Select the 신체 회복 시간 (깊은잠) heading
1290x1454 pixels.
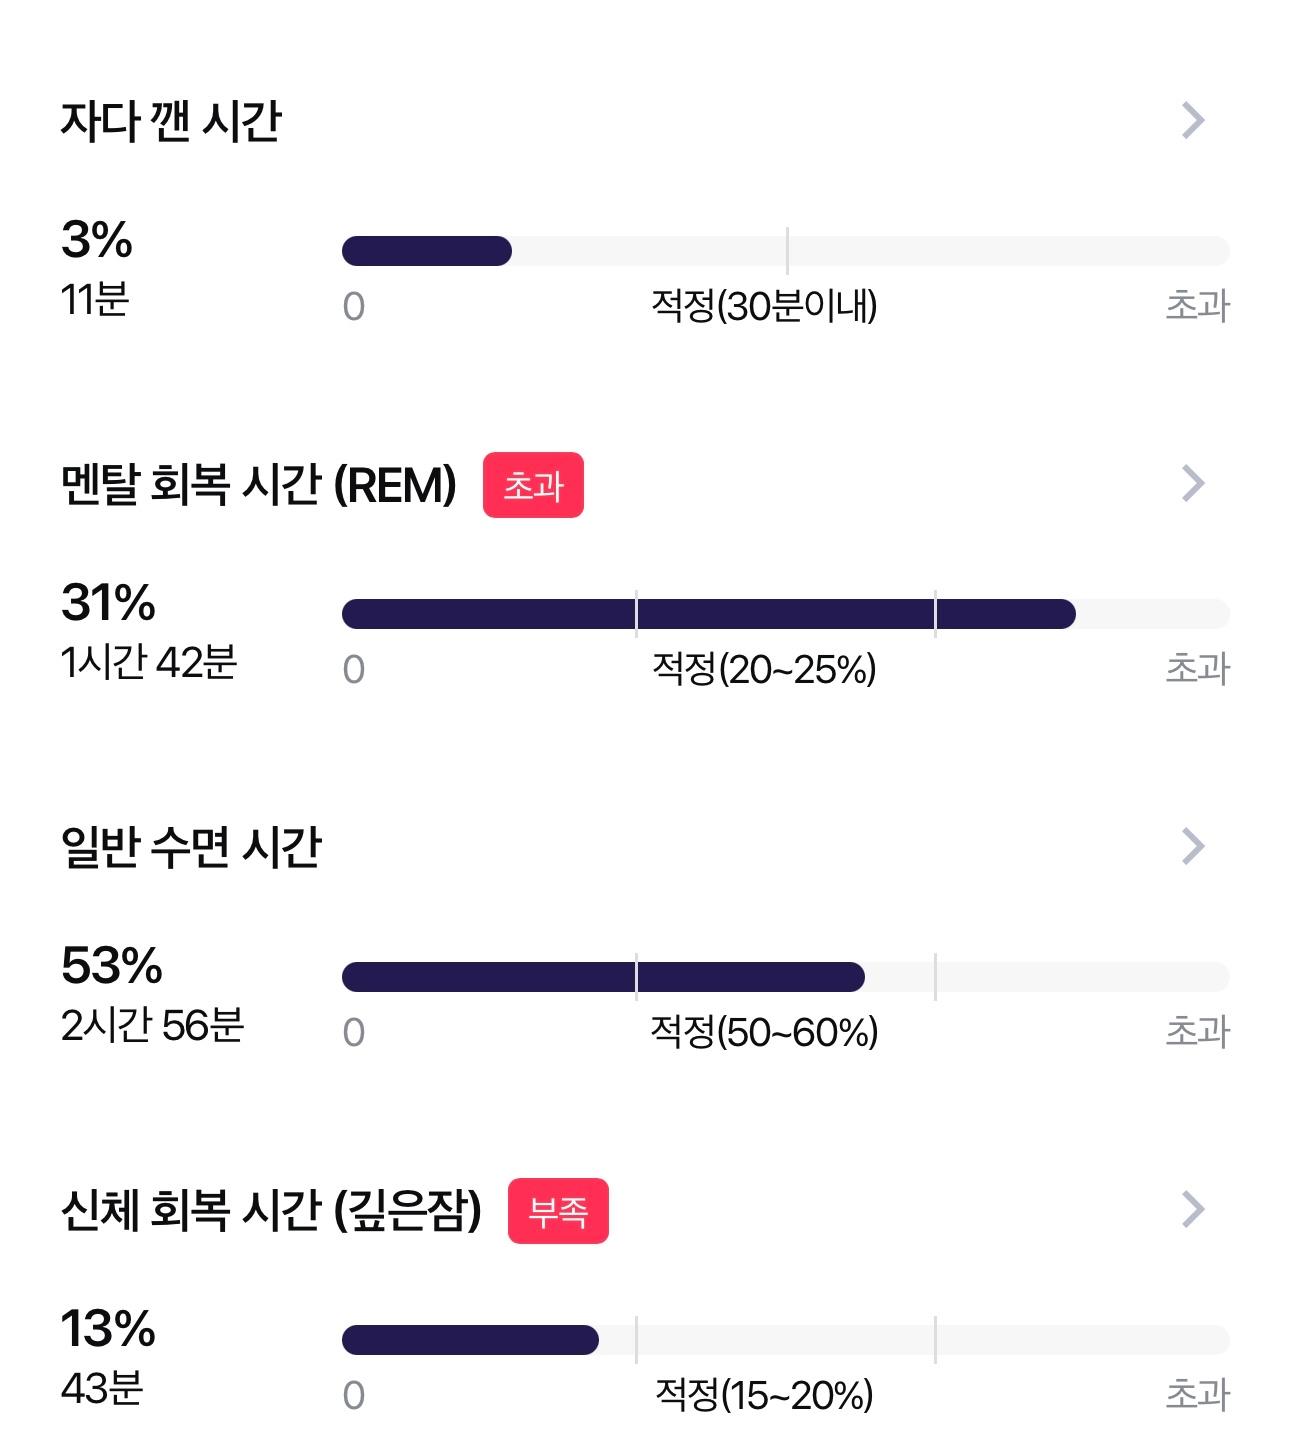(x=271, y=1211)
